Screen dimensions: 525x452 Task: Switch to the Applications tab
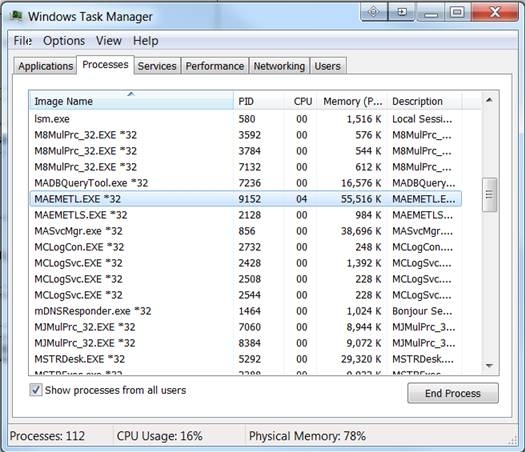click(x=46, y=66)
